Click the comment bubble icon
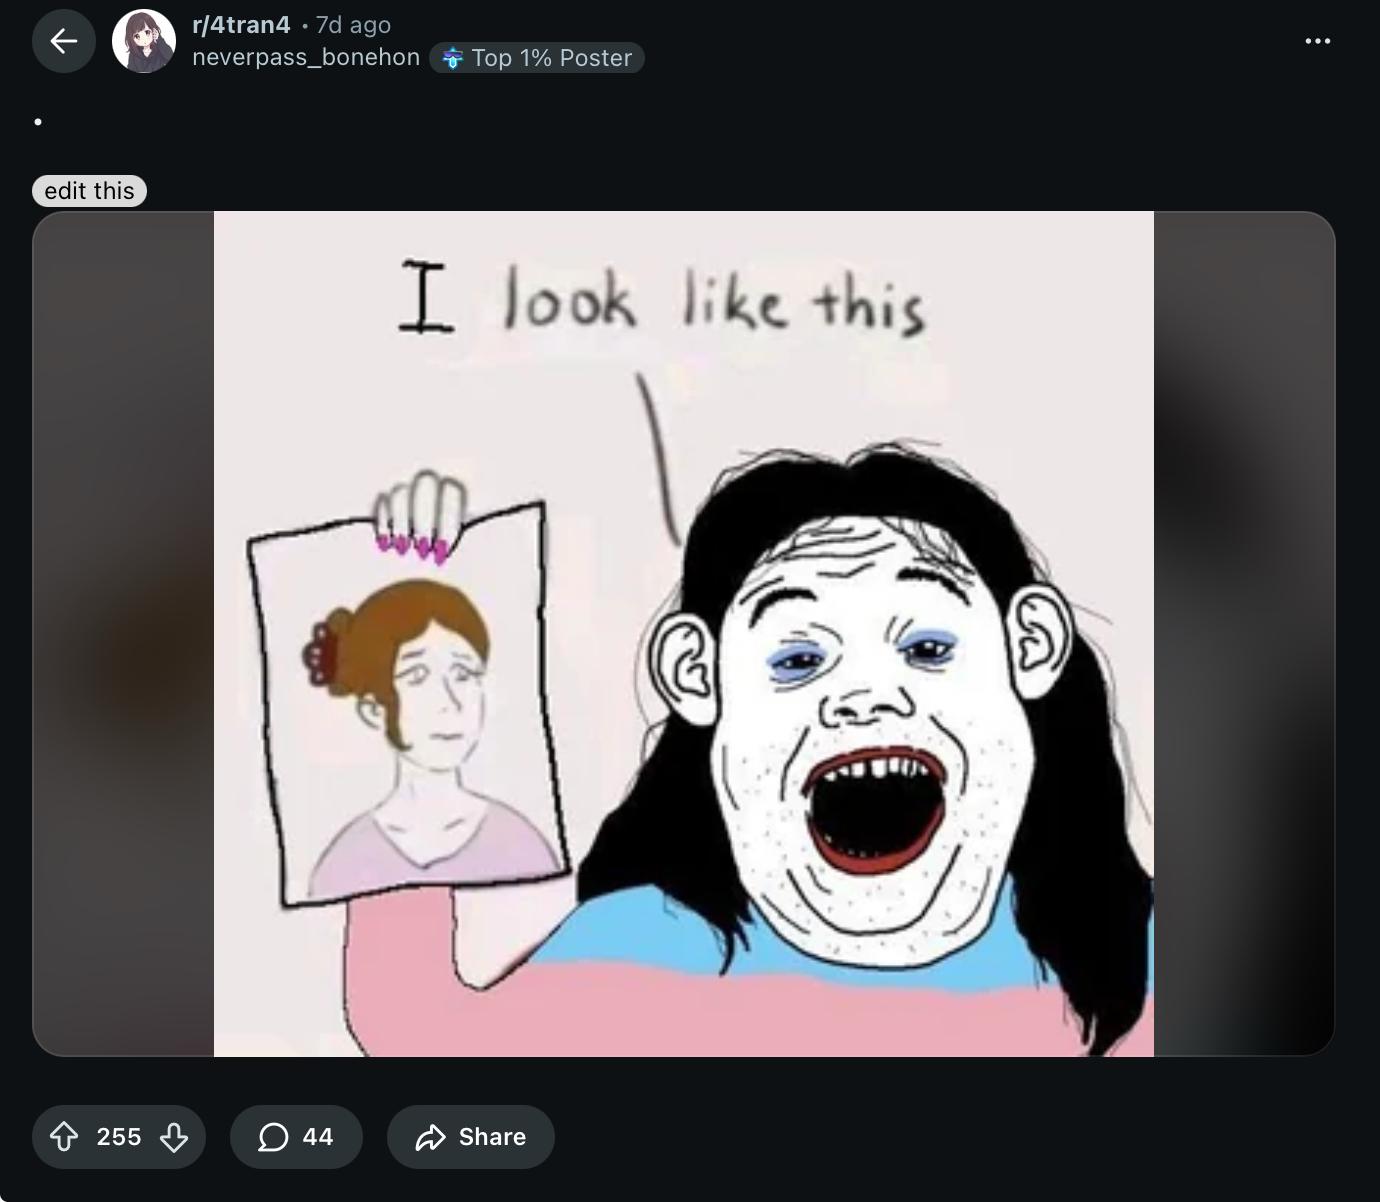The height and width of the screenshot is (1202, 1380). click(x=273, y=1137)
